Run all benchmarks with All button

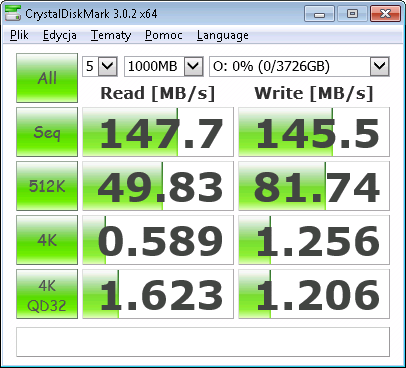point(47,78)
